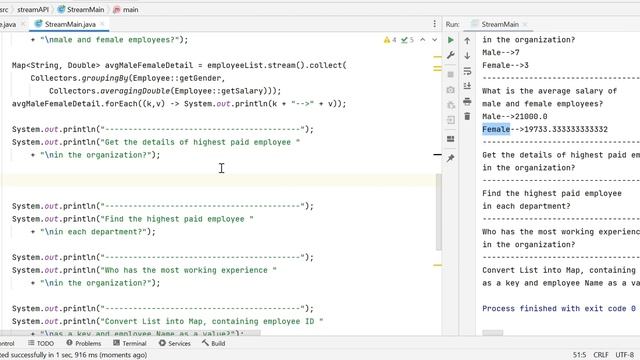Open the Problems tool window

point(84,343)
